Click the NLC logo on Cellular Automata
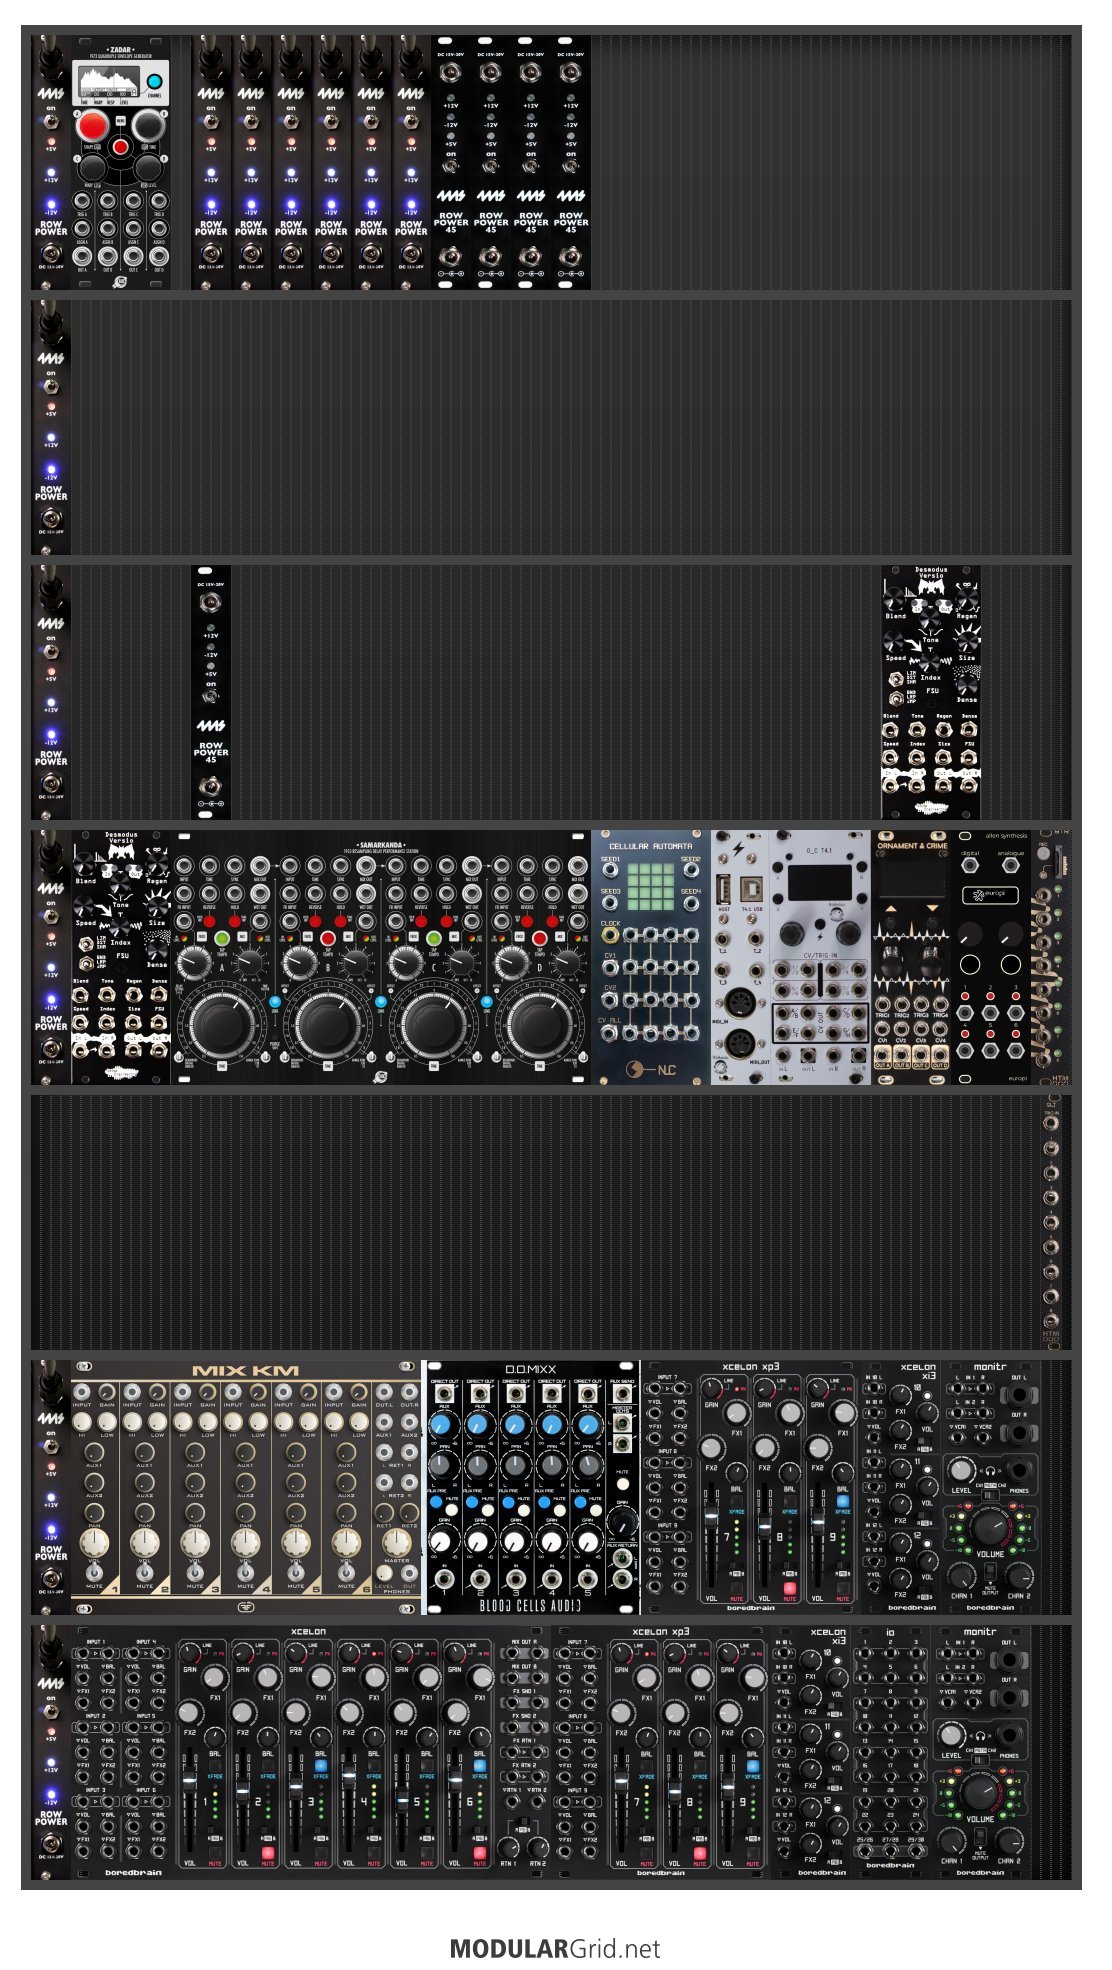Screen dimensions: 1112x1970 coord(651,1069)
